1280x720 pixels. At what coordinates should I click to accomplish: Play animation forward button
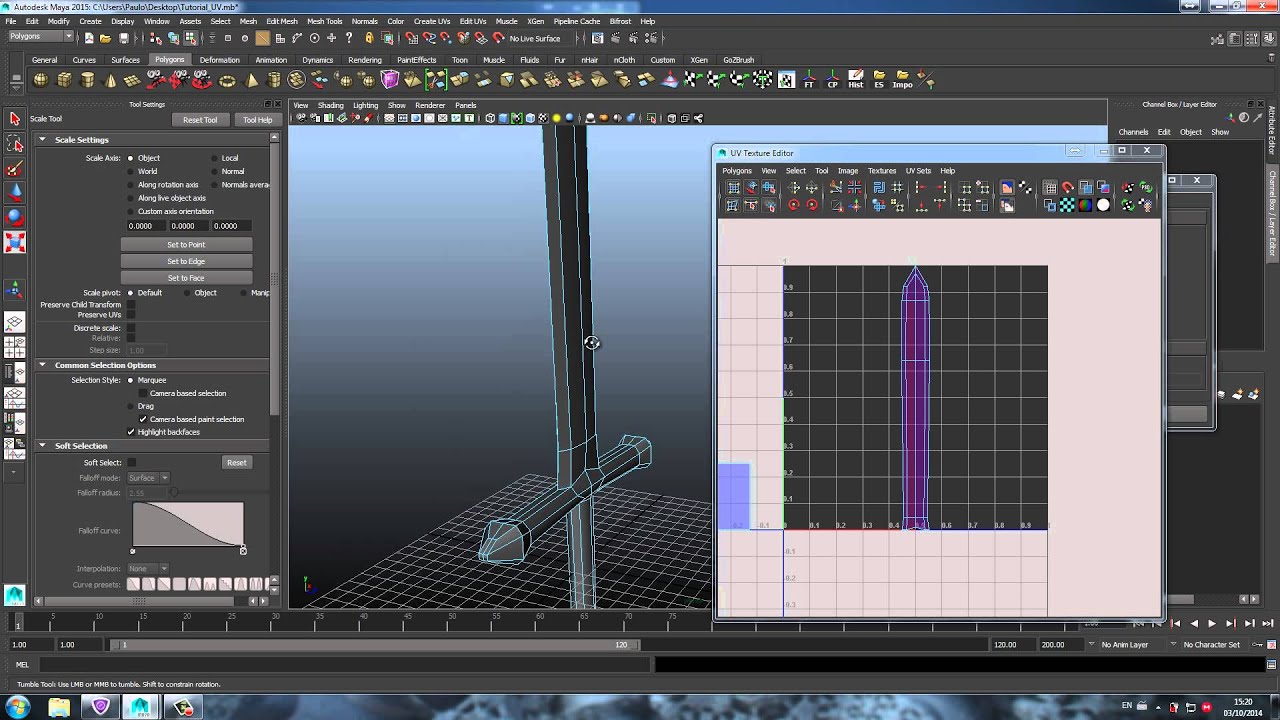[x=1212, y=623]
